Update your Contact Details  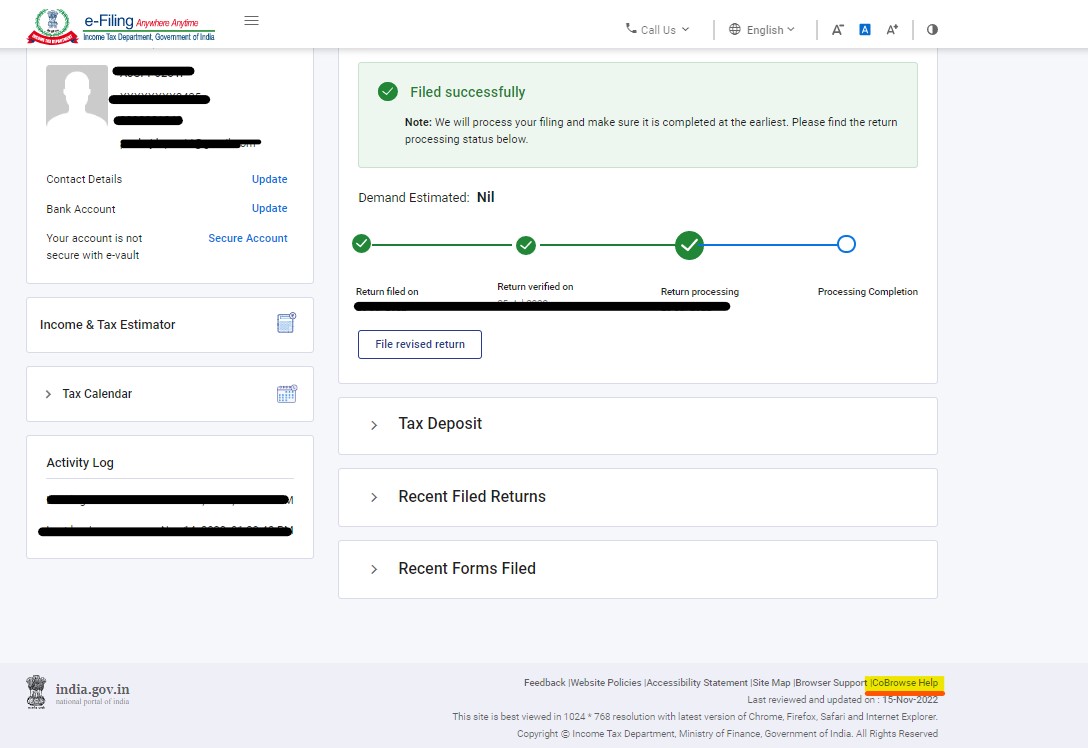(269, 179)
